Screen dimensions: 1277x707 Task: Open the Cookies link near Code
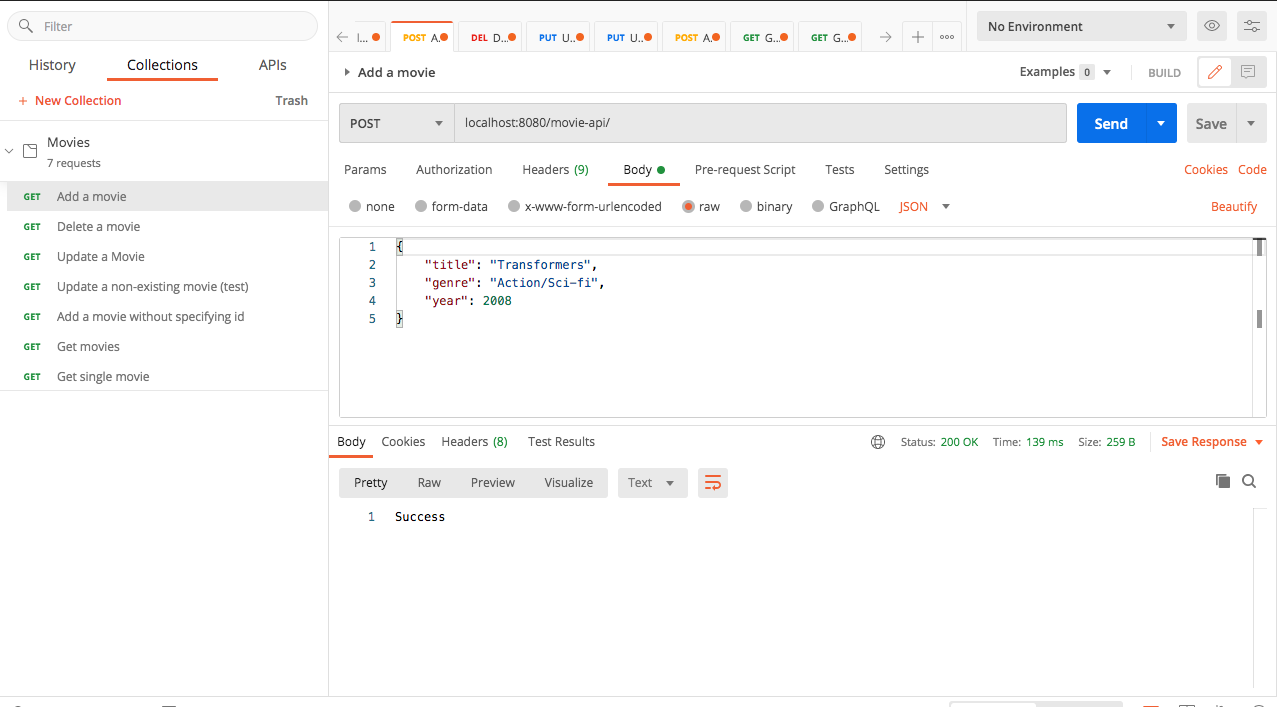click(x=1206, y=170)
